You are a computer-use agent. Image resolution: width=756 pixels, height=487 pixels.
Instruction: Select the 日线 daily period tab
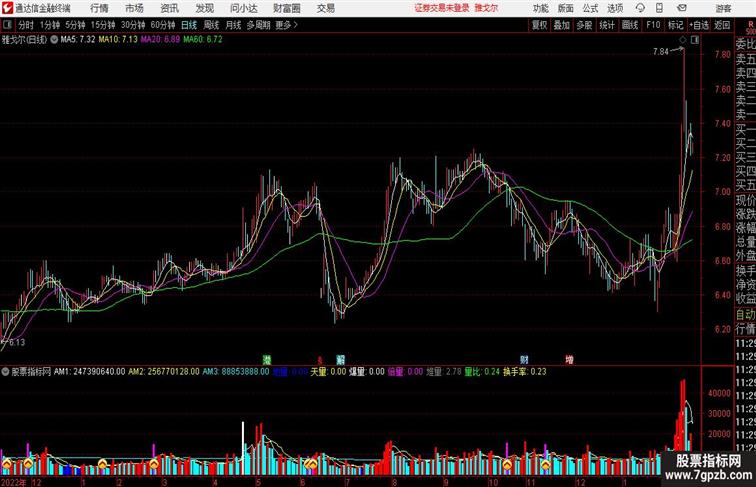tap(189, 25)
